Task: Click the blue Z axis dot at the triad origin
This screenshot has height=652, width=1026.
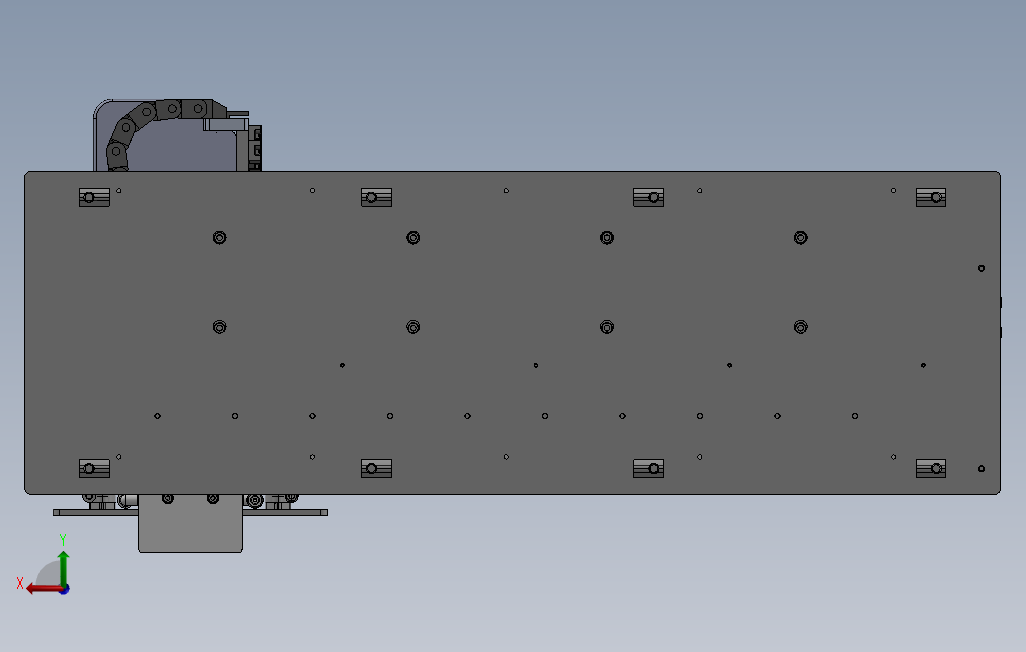Action: point(65,590)
